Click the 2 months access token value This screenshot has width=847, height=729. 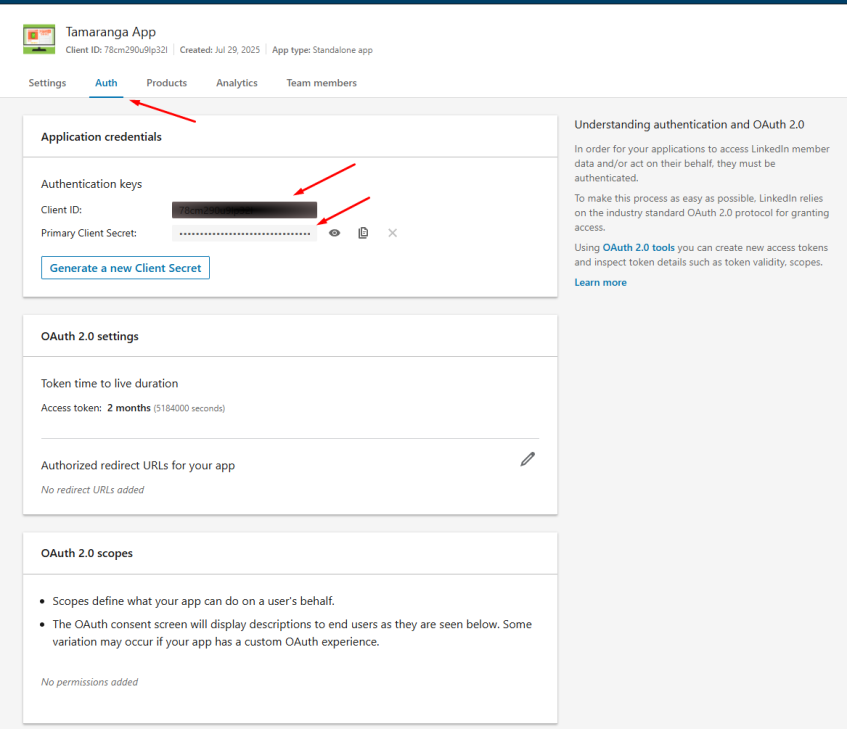129,408
